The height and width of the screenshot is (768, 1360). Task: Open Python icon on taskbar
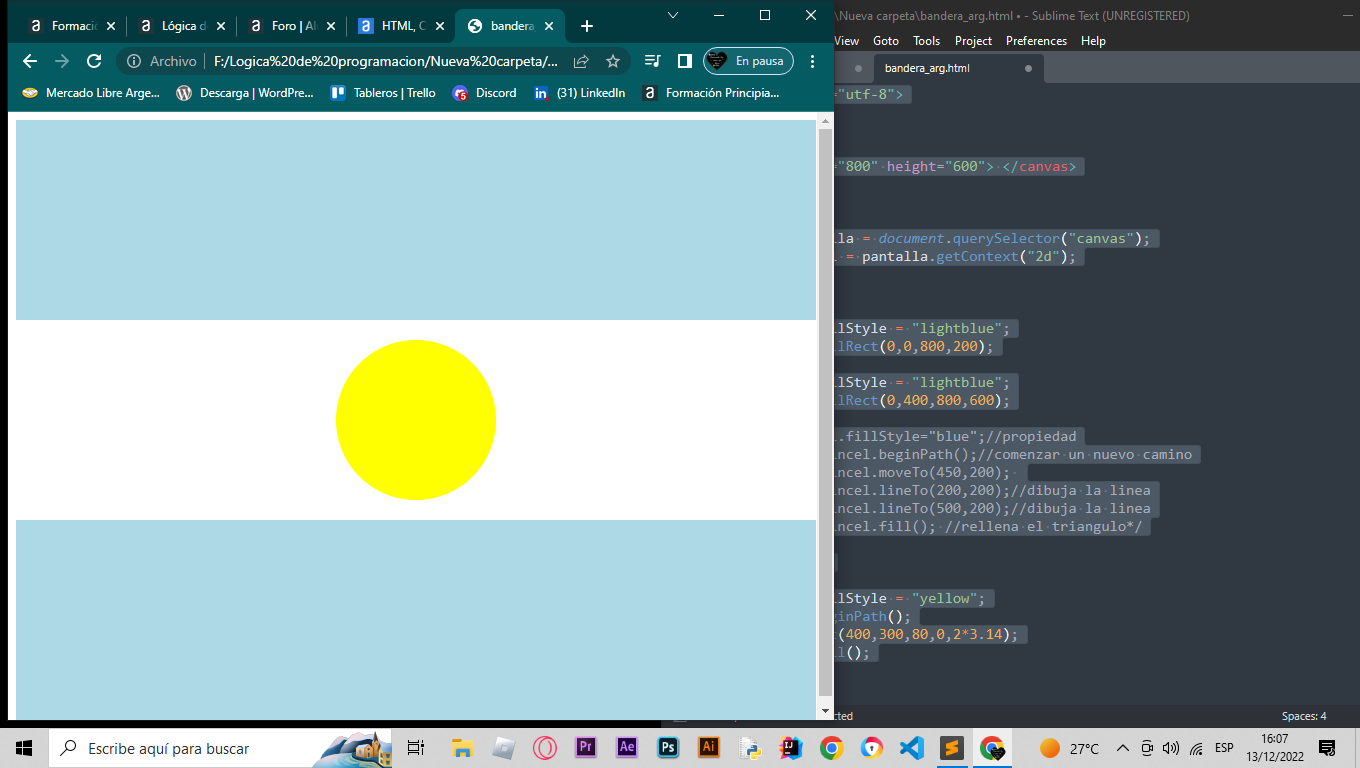coord(749,748)
